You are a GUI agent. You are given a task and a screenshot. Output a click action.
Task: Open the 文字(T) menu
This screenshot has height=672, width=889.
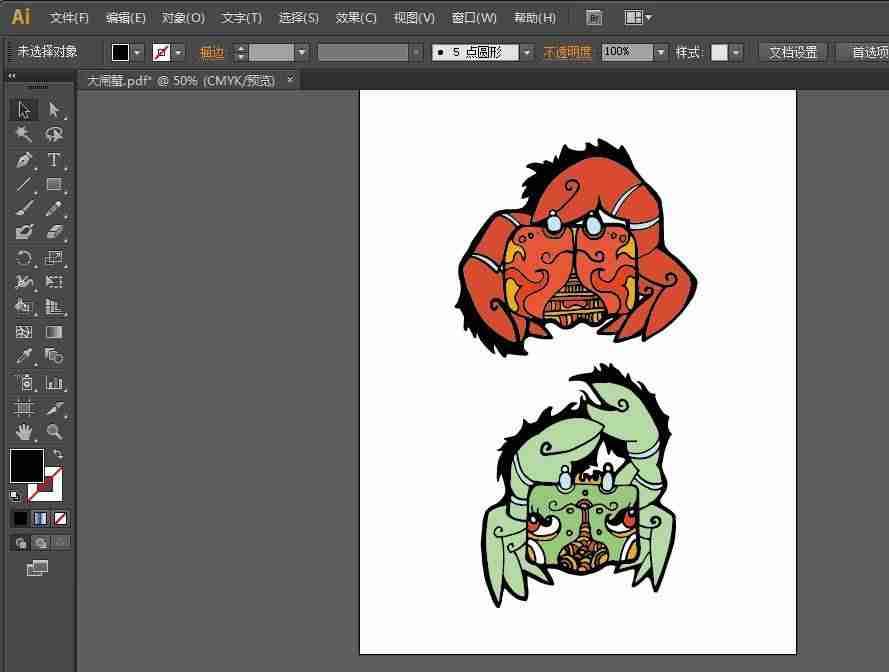pyautogui.click(x=242, y=18)
